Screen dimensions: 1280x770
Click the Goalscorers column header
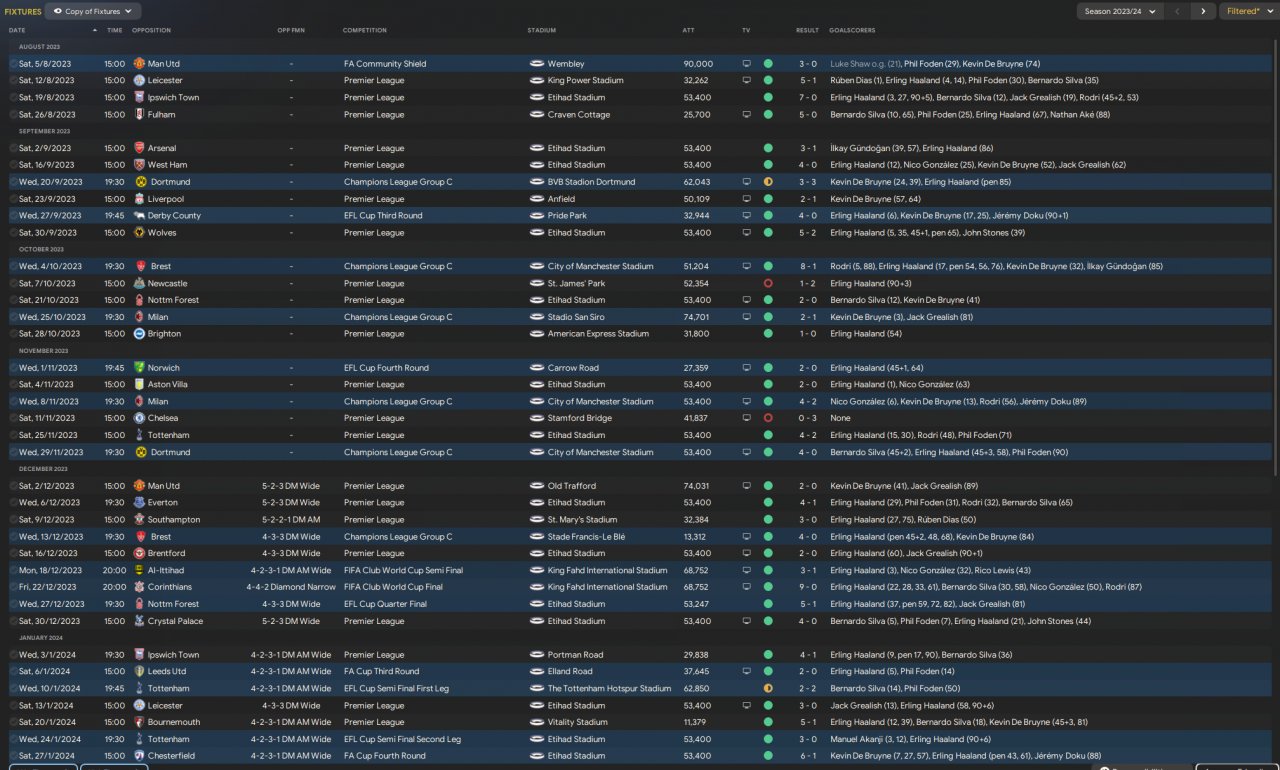click(853, 31)
